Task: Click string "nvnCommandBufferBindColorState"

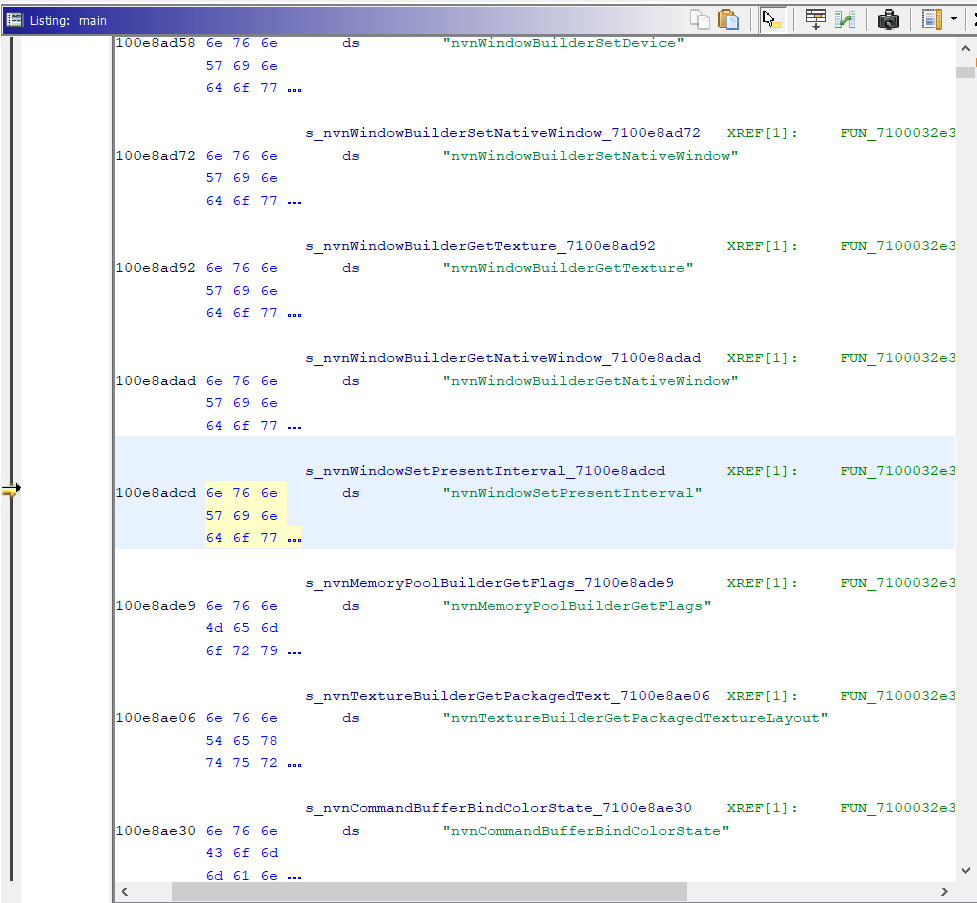Action: 586,831
